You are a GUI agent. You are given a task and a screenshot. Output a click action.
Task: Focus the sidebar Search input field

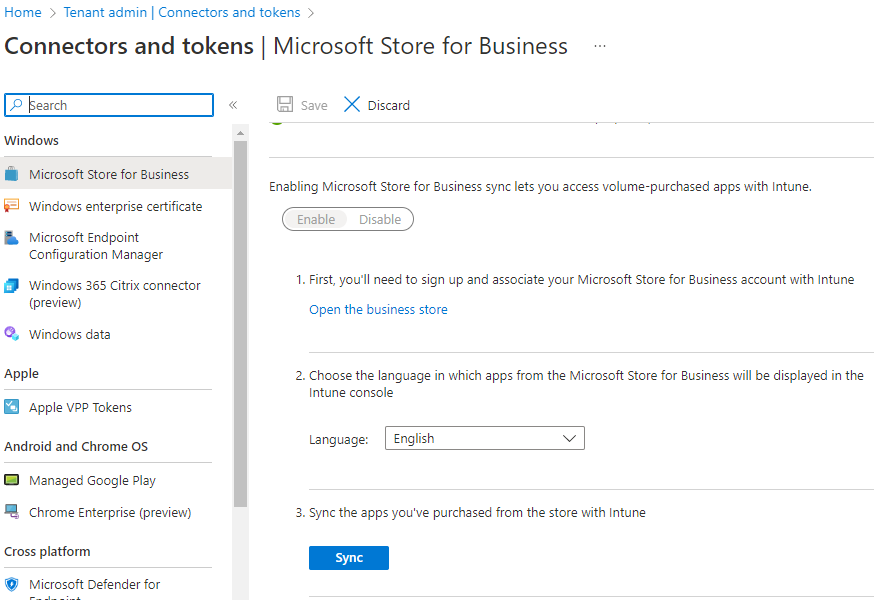(109, 105)
